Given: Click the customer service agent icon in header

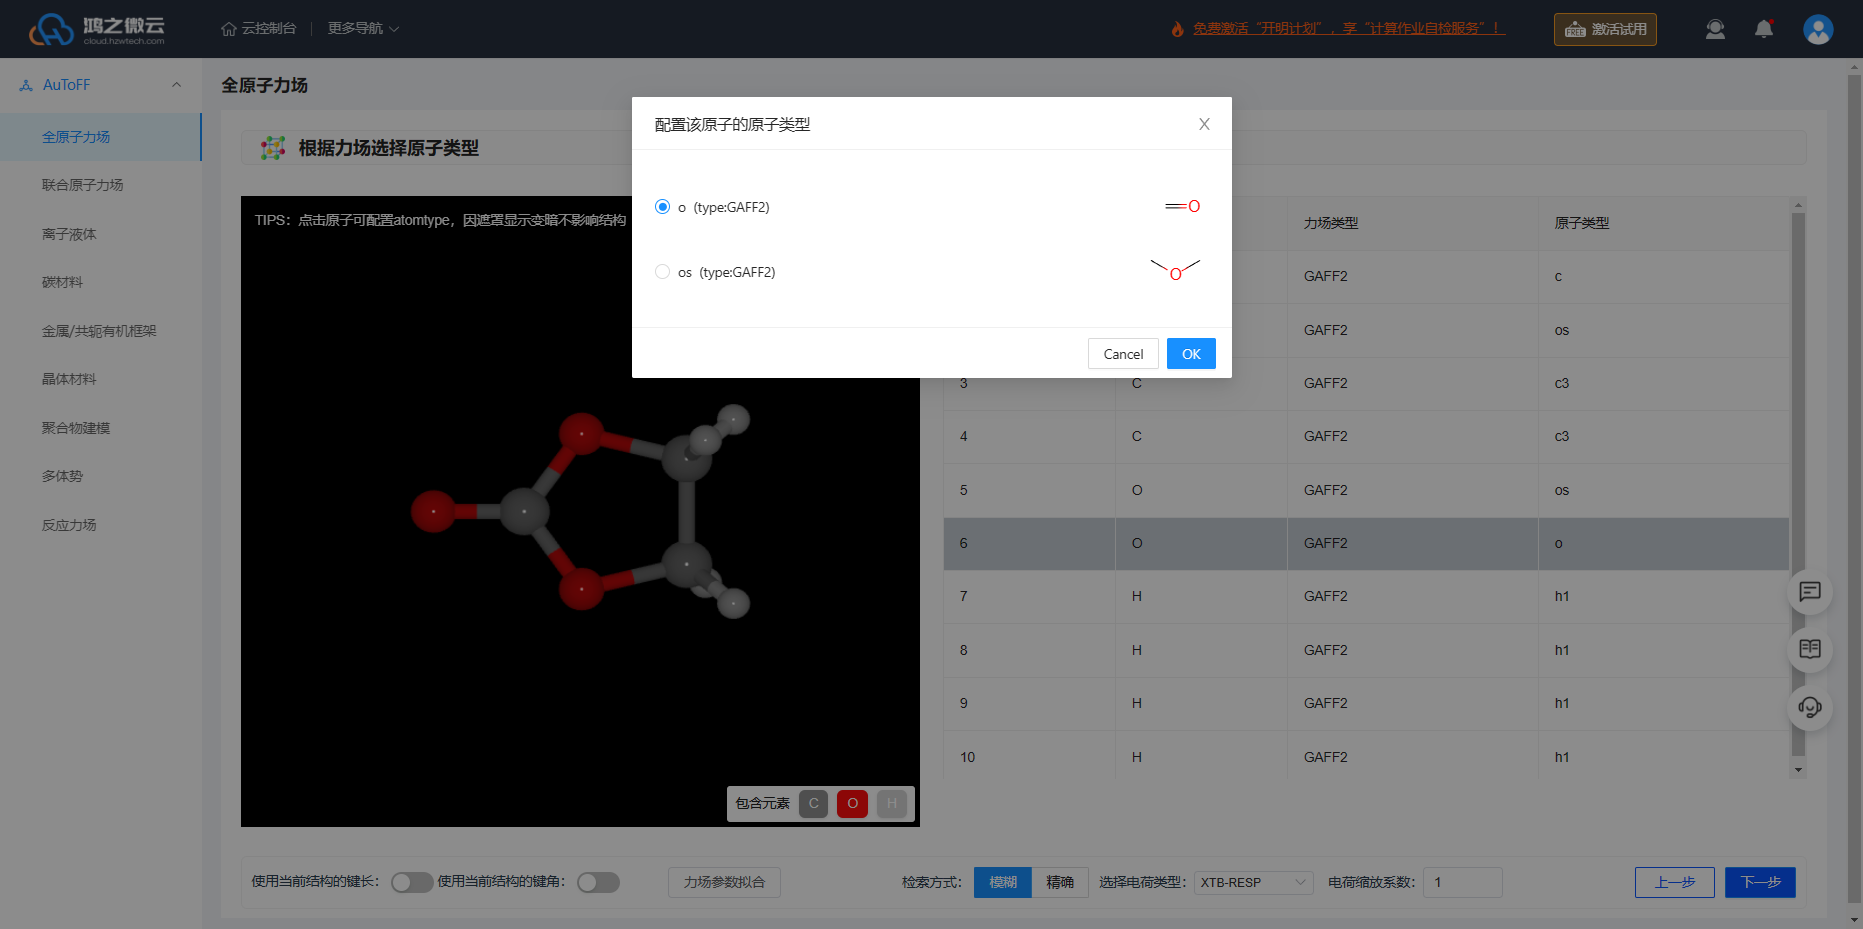Looking at the screenshot, I should tap(1715, 29).
